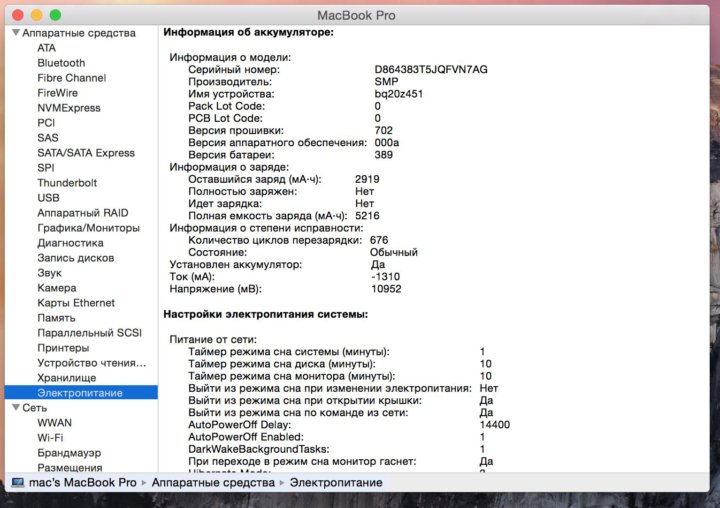The height and width of the screenshot is (508, 720).
Task: Open the Камера sidebar item
Action: click(x=56, y=288)
